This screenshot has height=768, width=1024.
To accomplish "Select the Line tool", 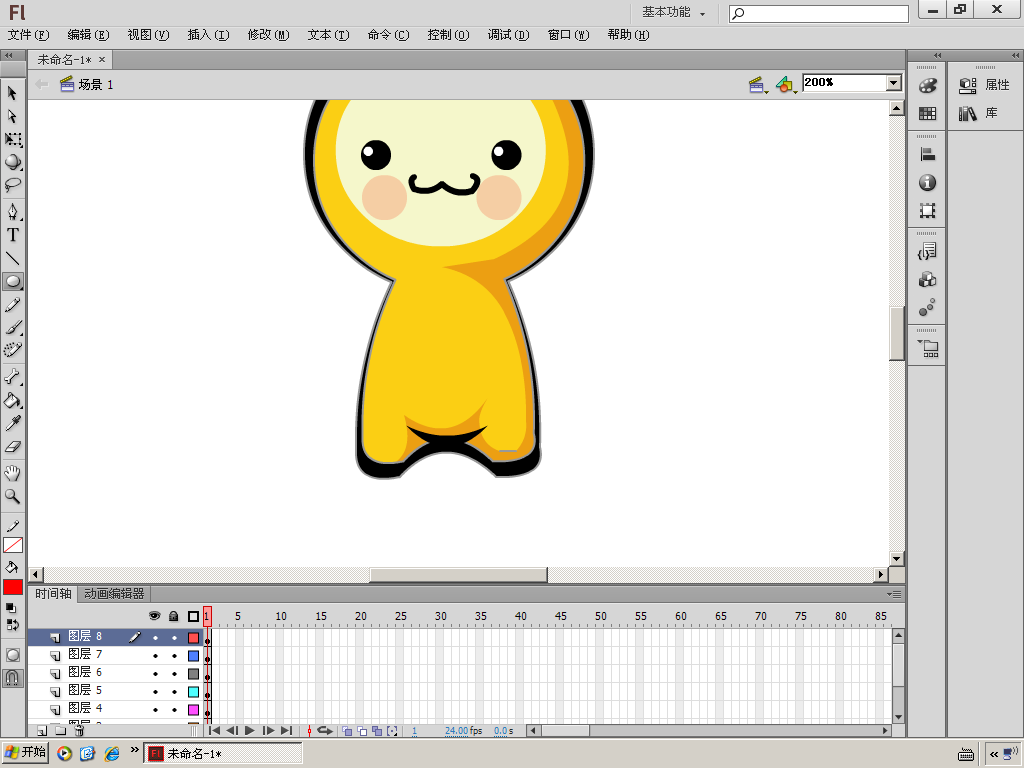I will pos(12,258).
